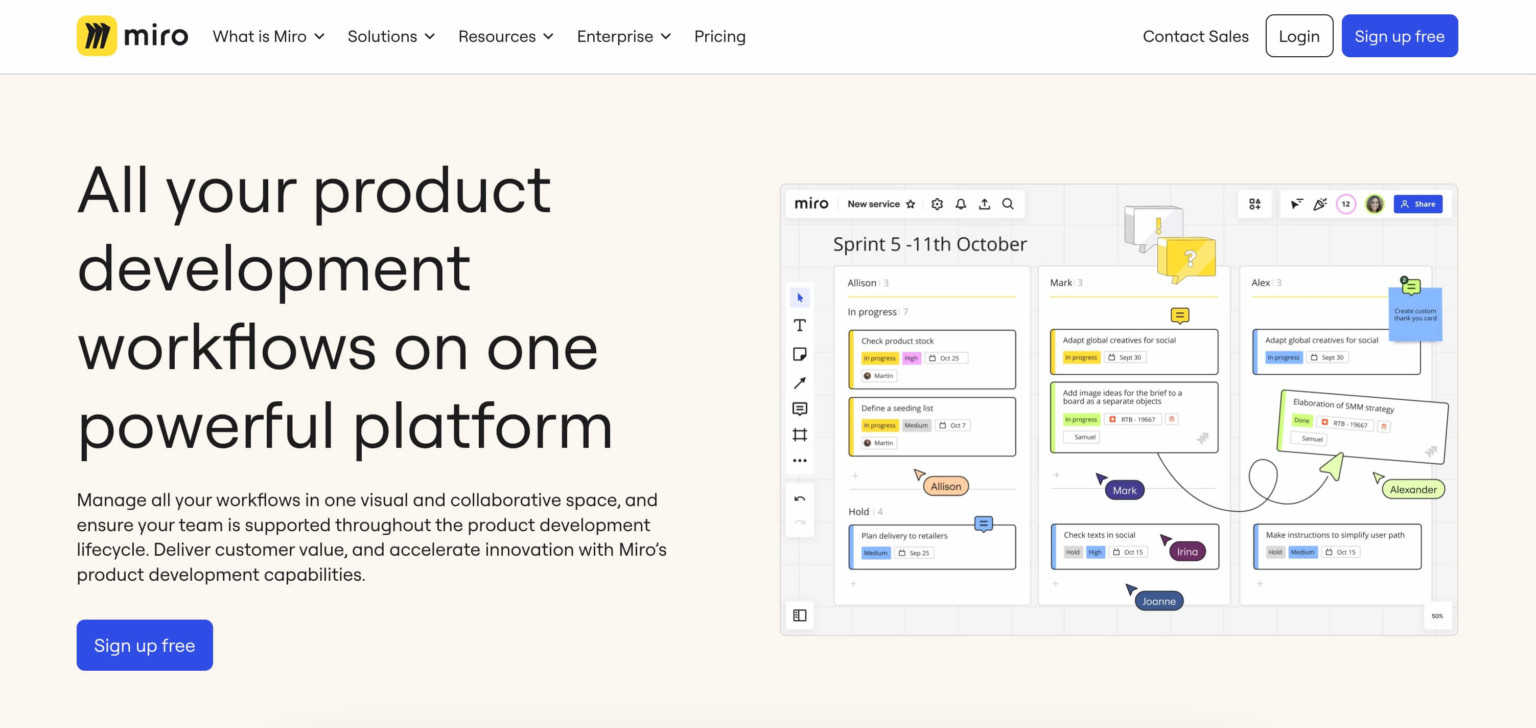Click the board settings gear icon
Screen dimensions: 1536x728
[x=937, y=204]
